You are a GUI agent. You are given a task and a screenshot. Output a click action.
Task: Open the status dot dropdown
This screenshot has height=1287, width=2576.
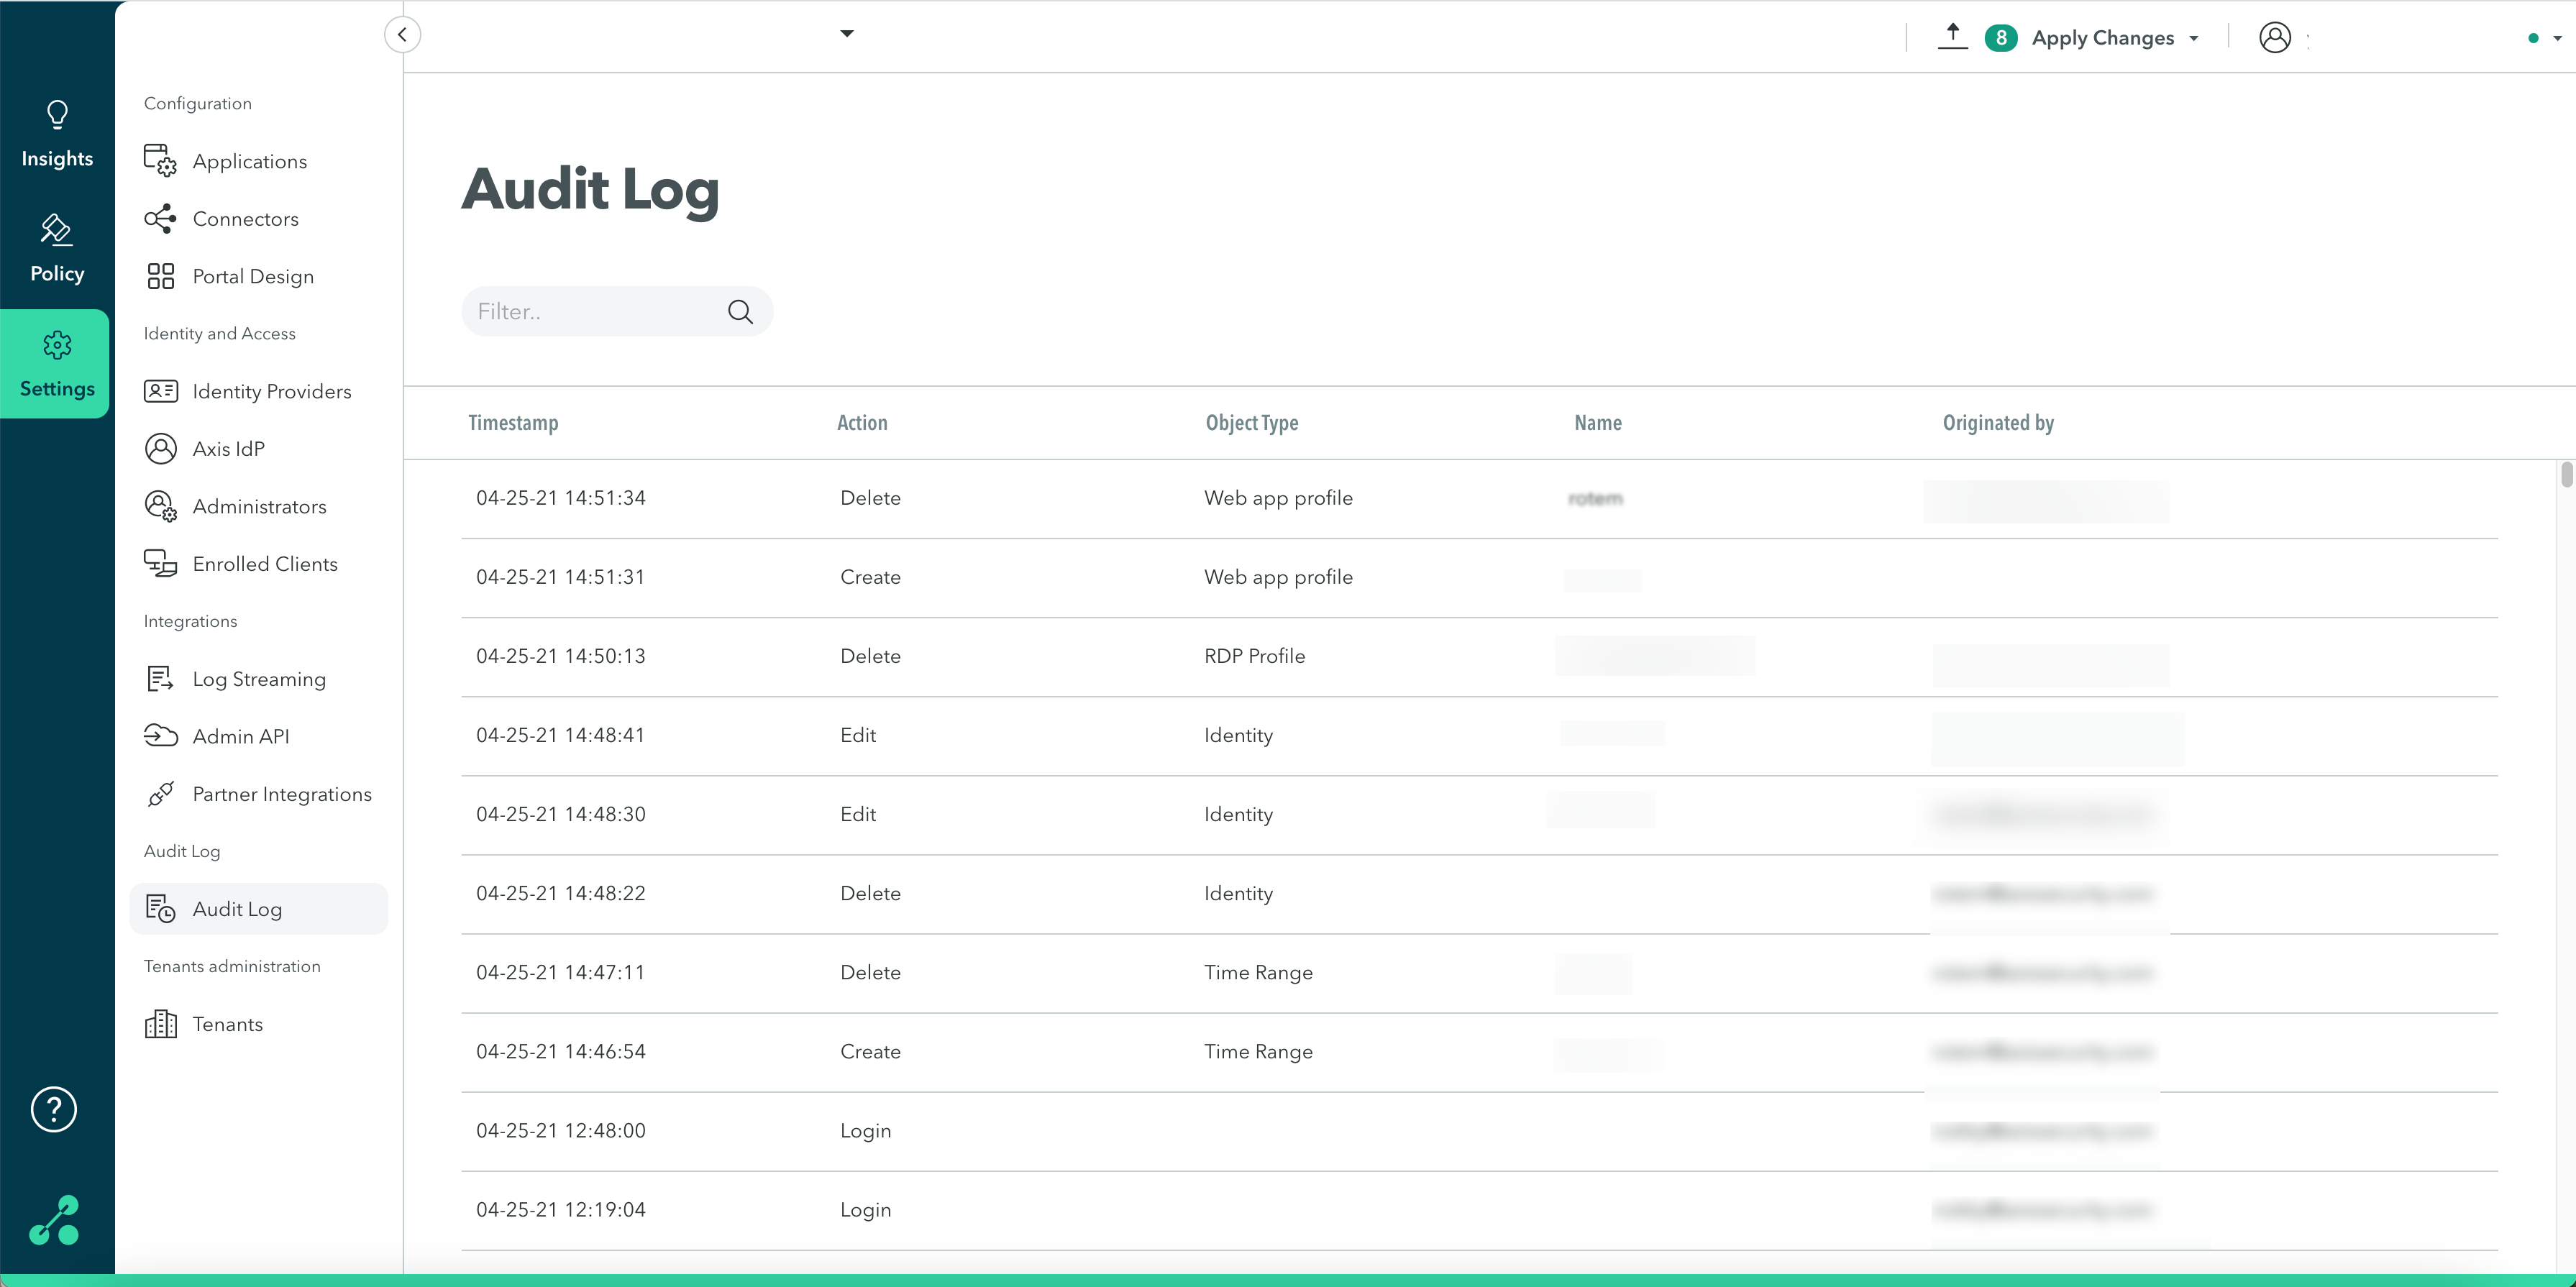click(2556, 39)
